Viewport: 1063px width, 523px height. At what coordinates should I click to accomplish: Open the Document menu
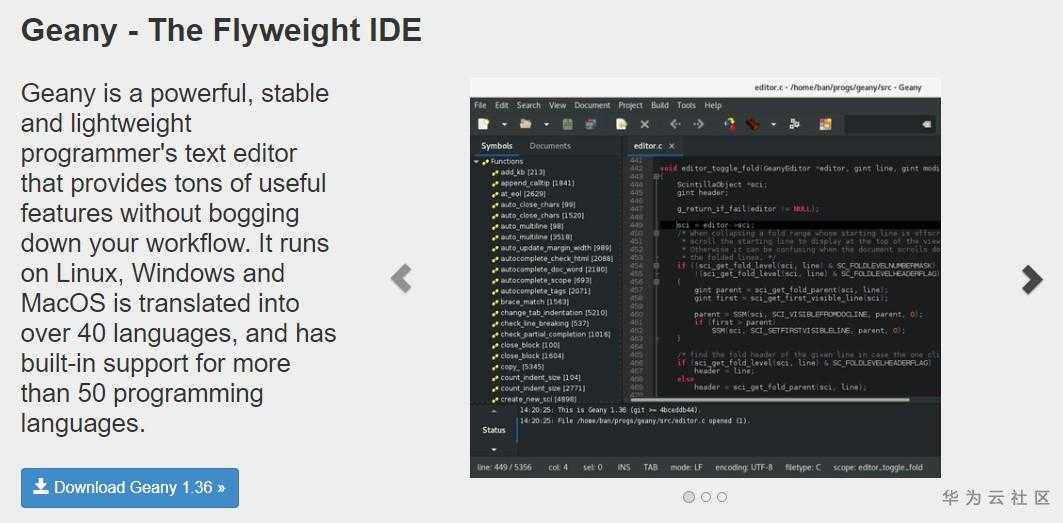[593, 105]
